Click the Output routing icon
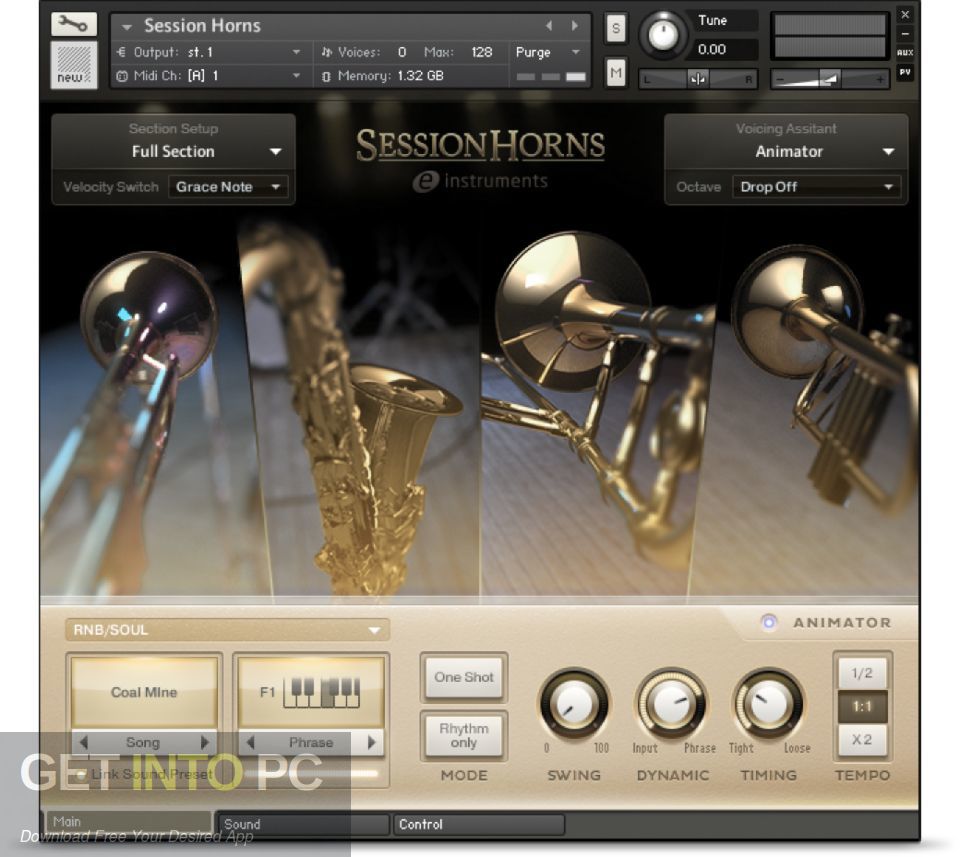 point(121,53)
